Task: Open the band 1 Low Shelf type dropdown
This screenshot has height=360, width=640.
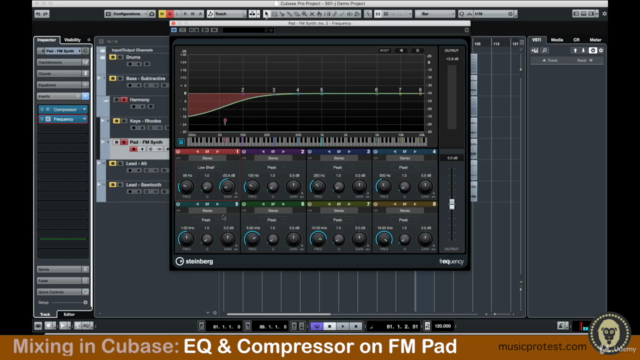Action: pyautogui.click(x=207, y=167)
